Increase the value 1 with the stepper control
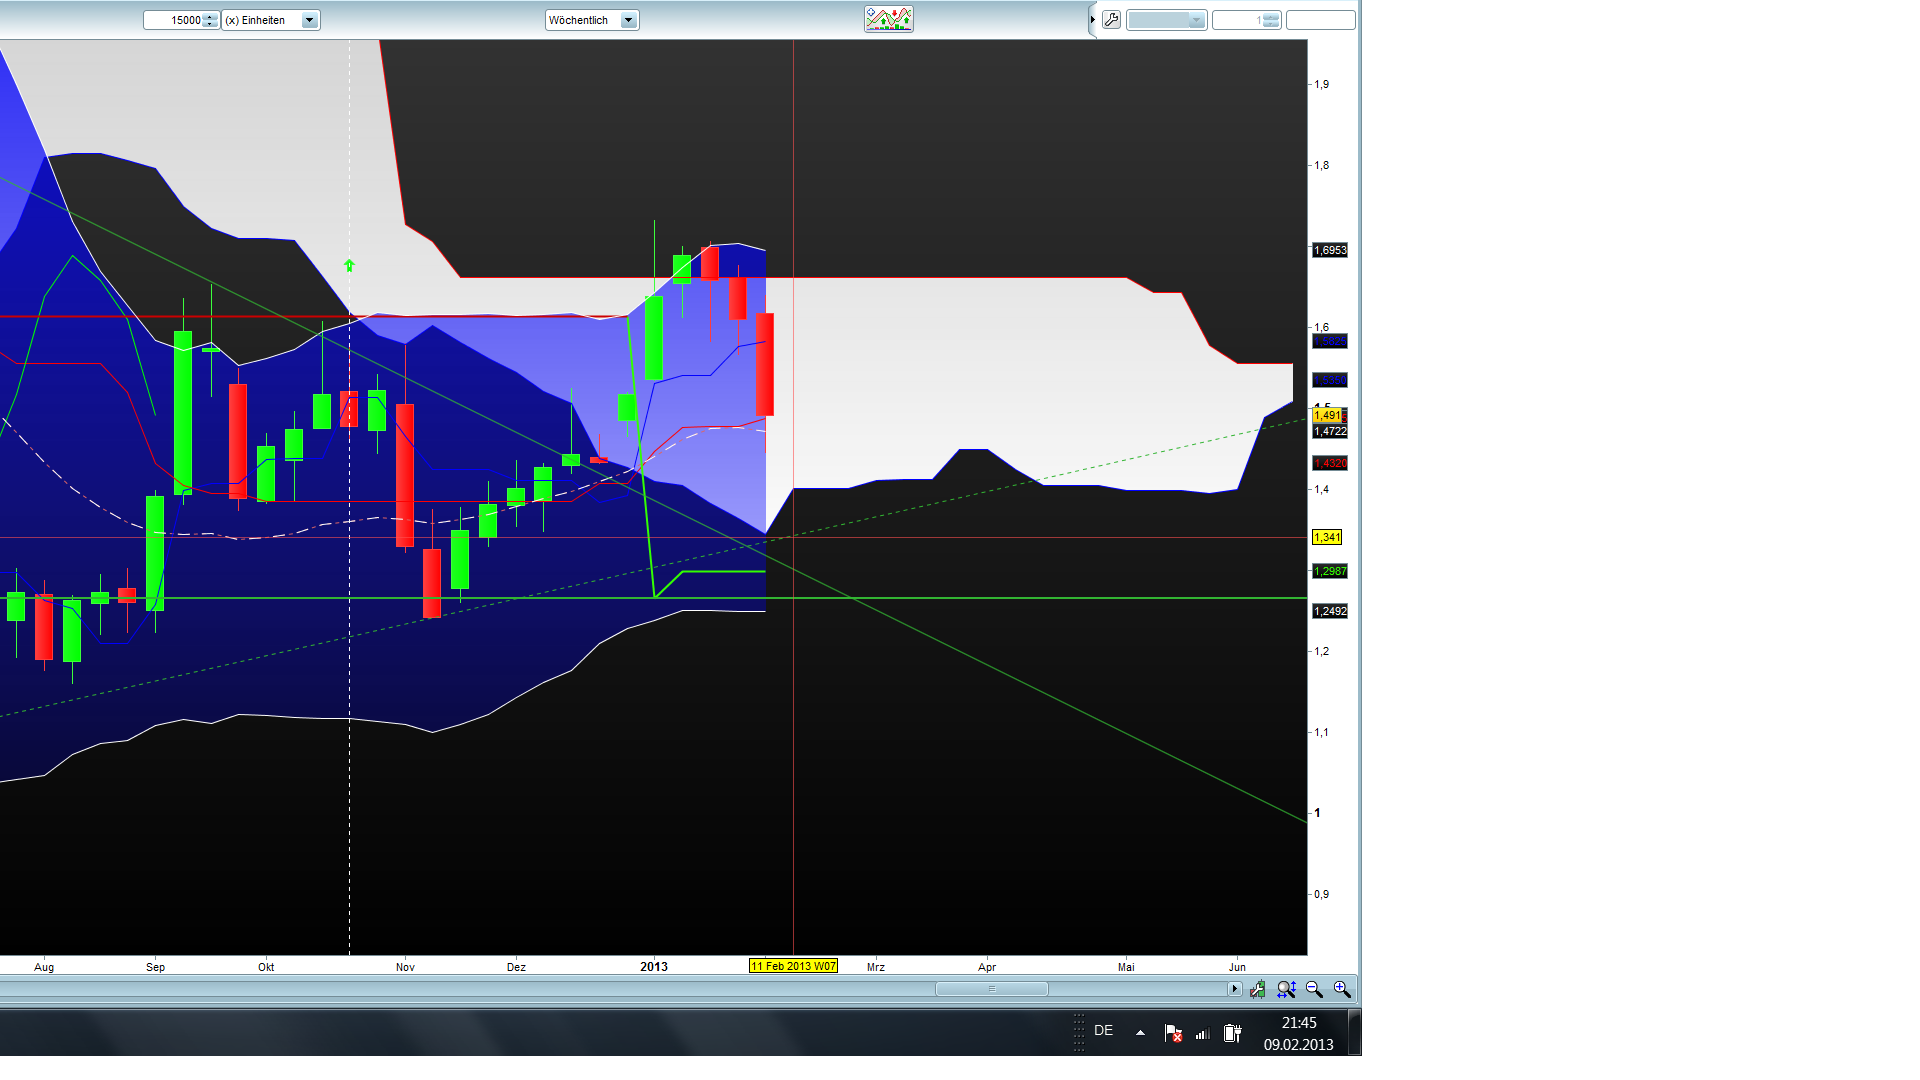The height and width of the screenshot is (1080, 1920). [1270, 17]
